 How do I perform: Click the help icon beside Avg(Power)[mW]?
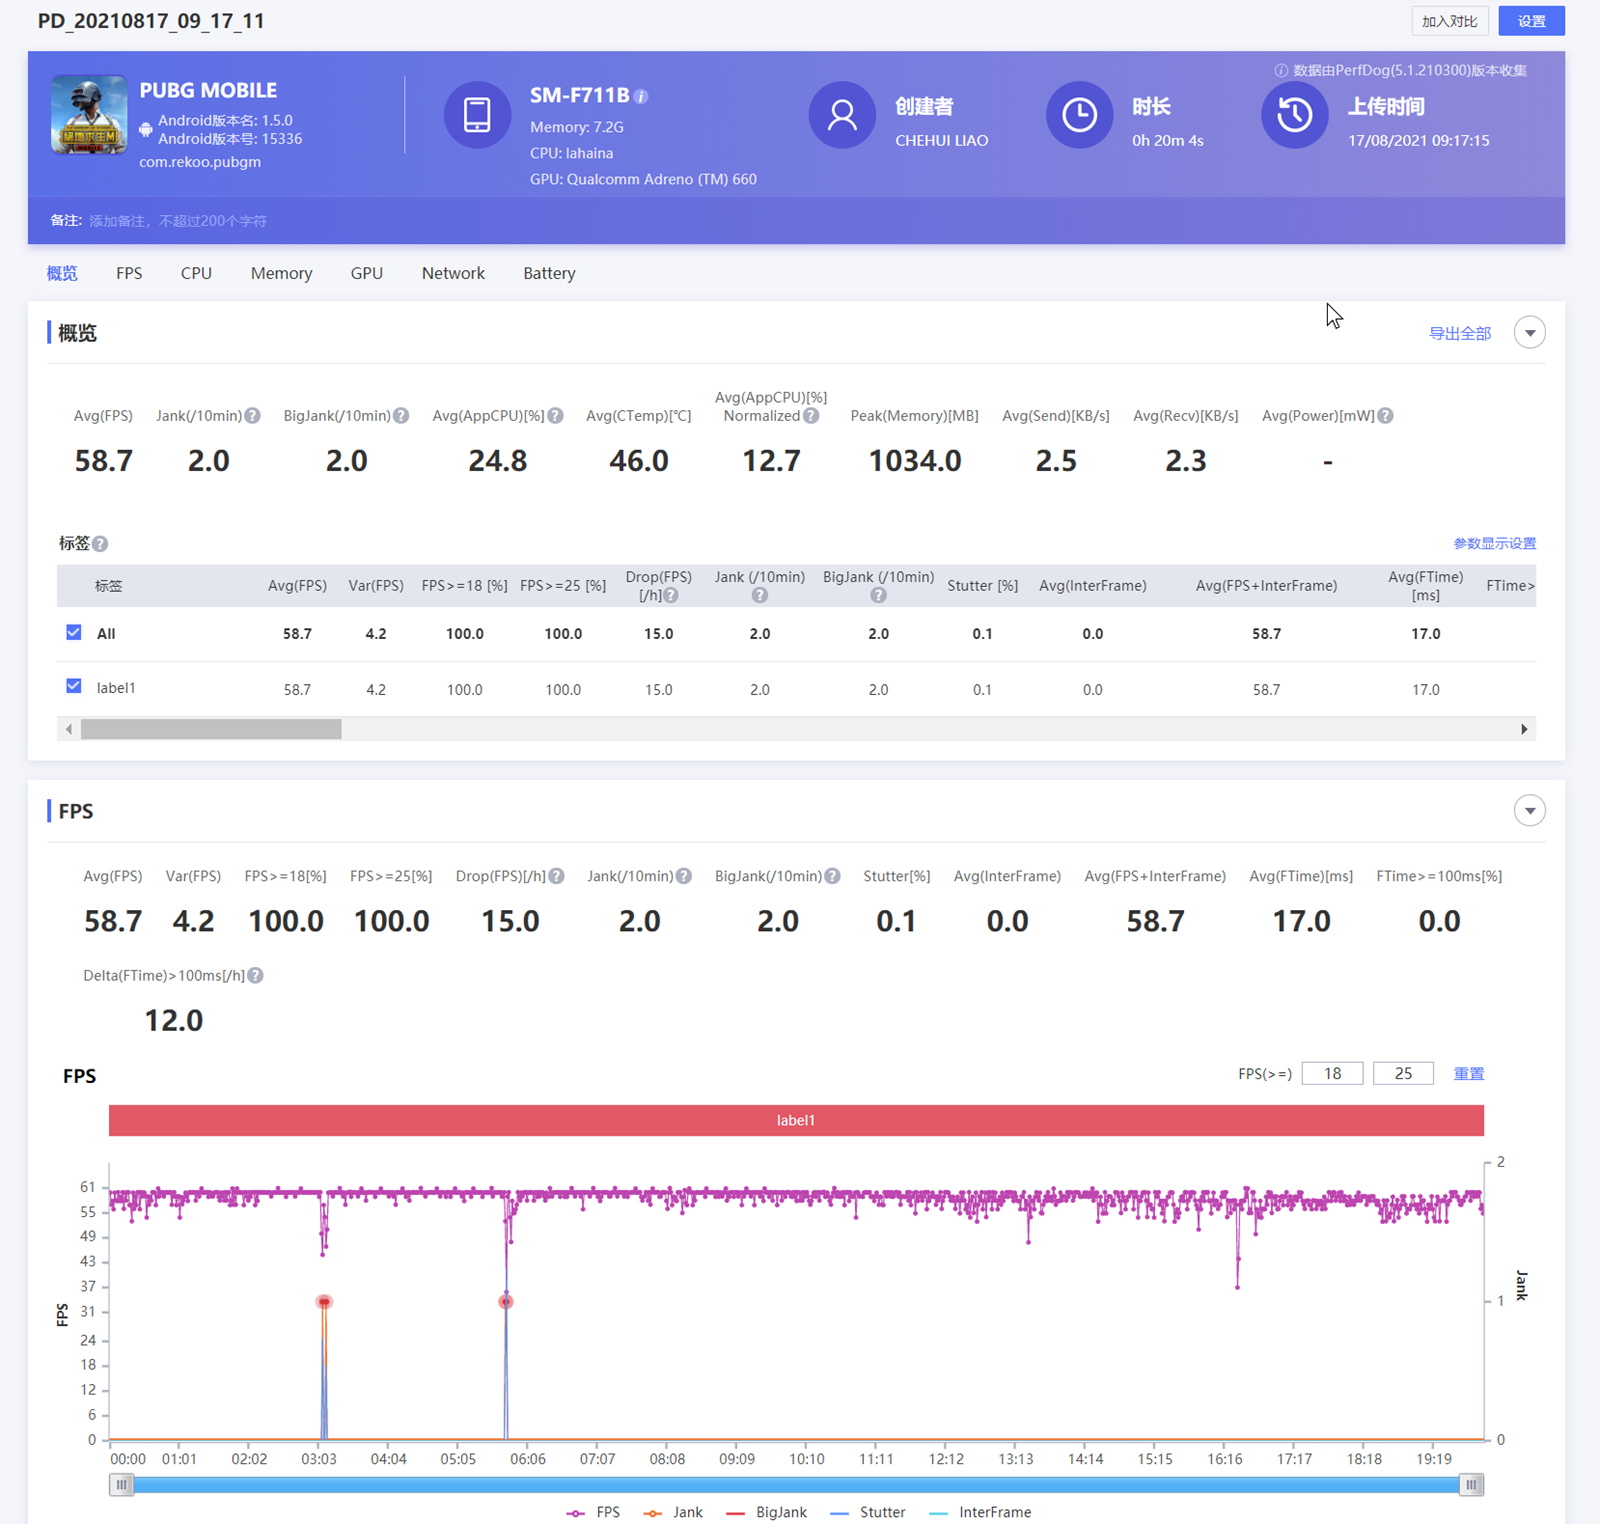point(1385,416)
